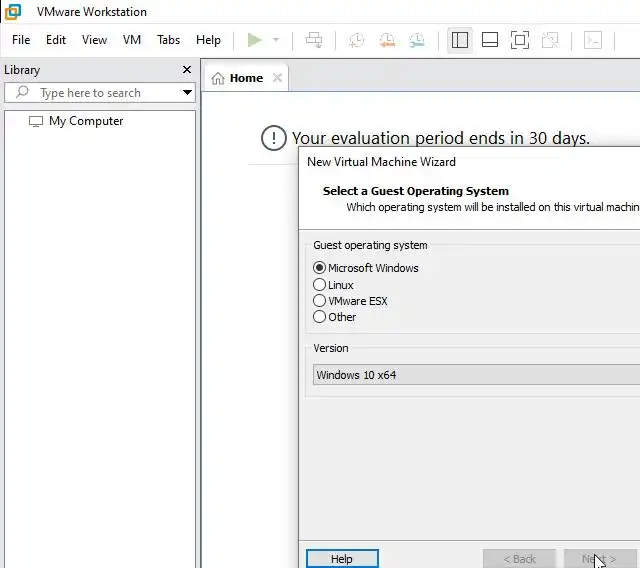Click the evaluation warning exclamation icon

coord(273,138)
